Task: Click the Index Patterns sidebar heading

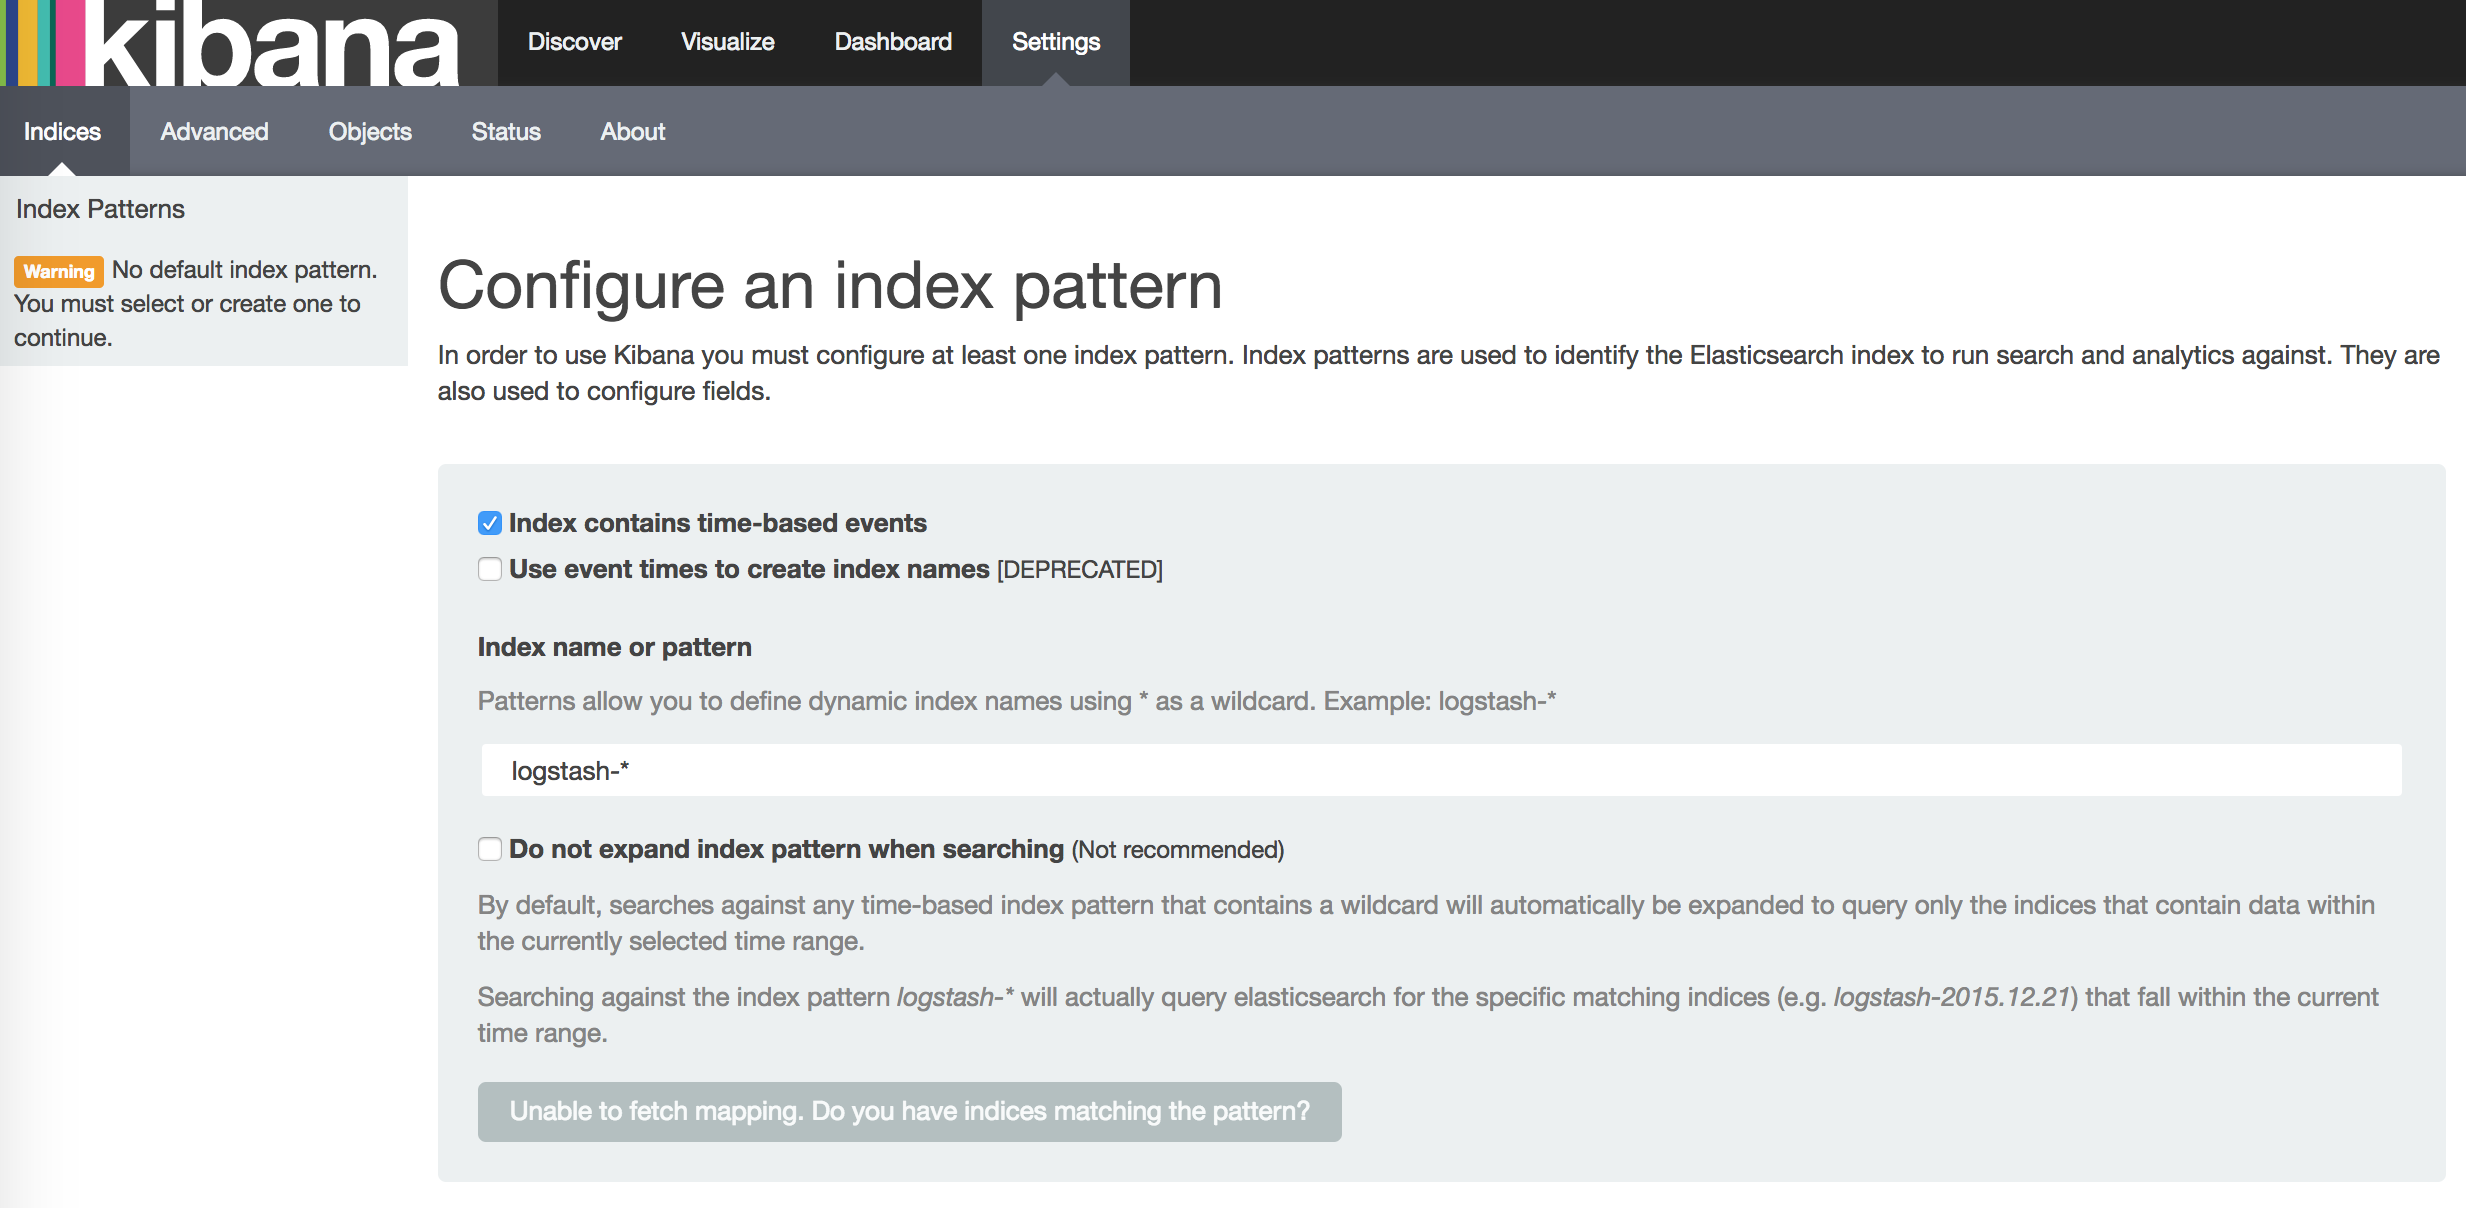Action: [100, 209]
